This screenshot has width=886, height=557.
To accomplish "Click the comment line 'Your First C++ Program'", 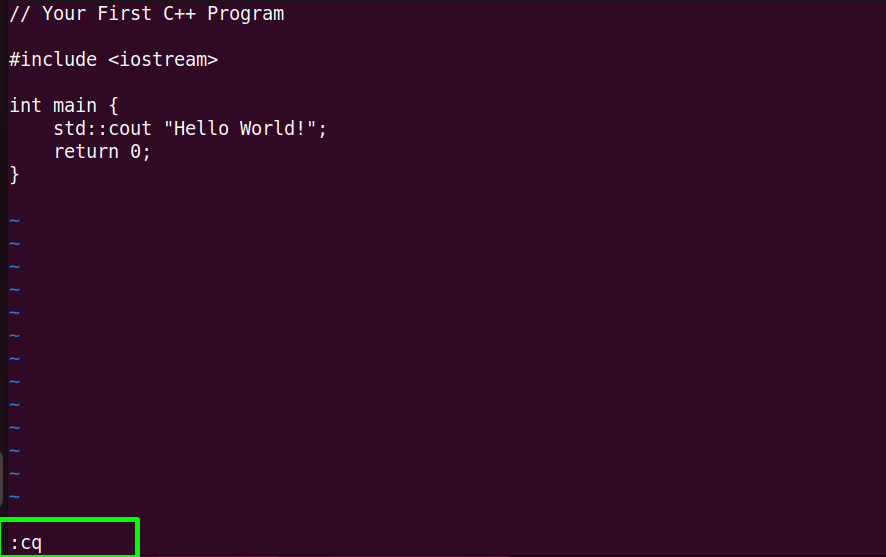I will [147, 14].
